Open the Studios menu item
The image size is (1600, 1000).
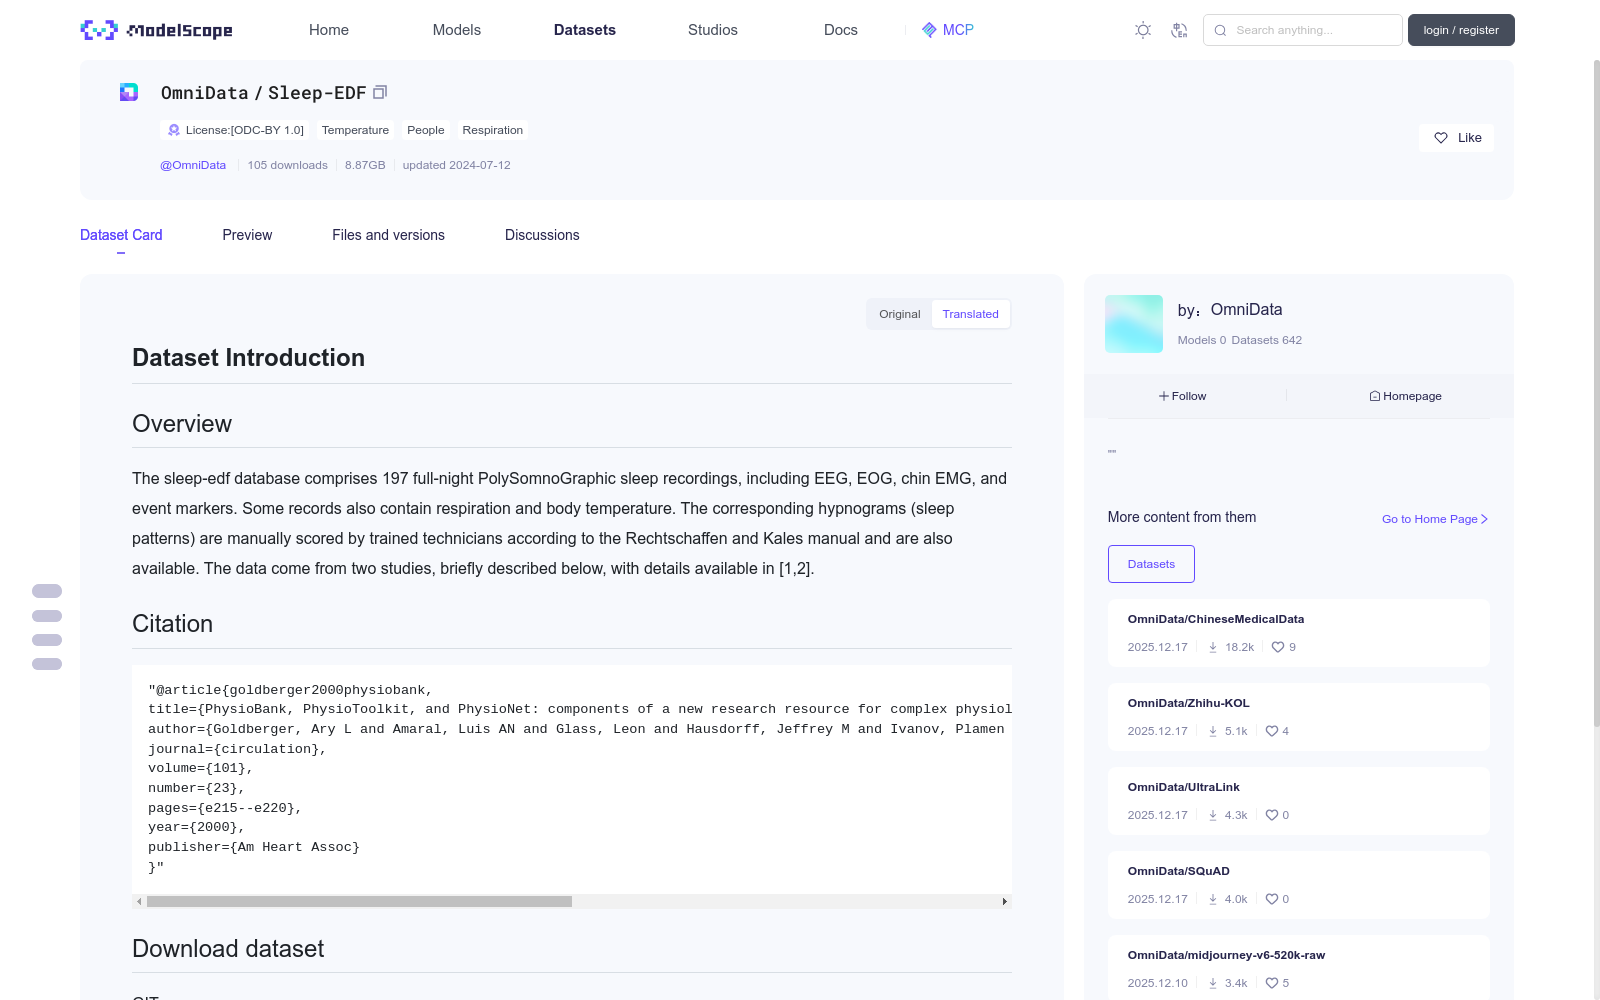coord(713,30)
